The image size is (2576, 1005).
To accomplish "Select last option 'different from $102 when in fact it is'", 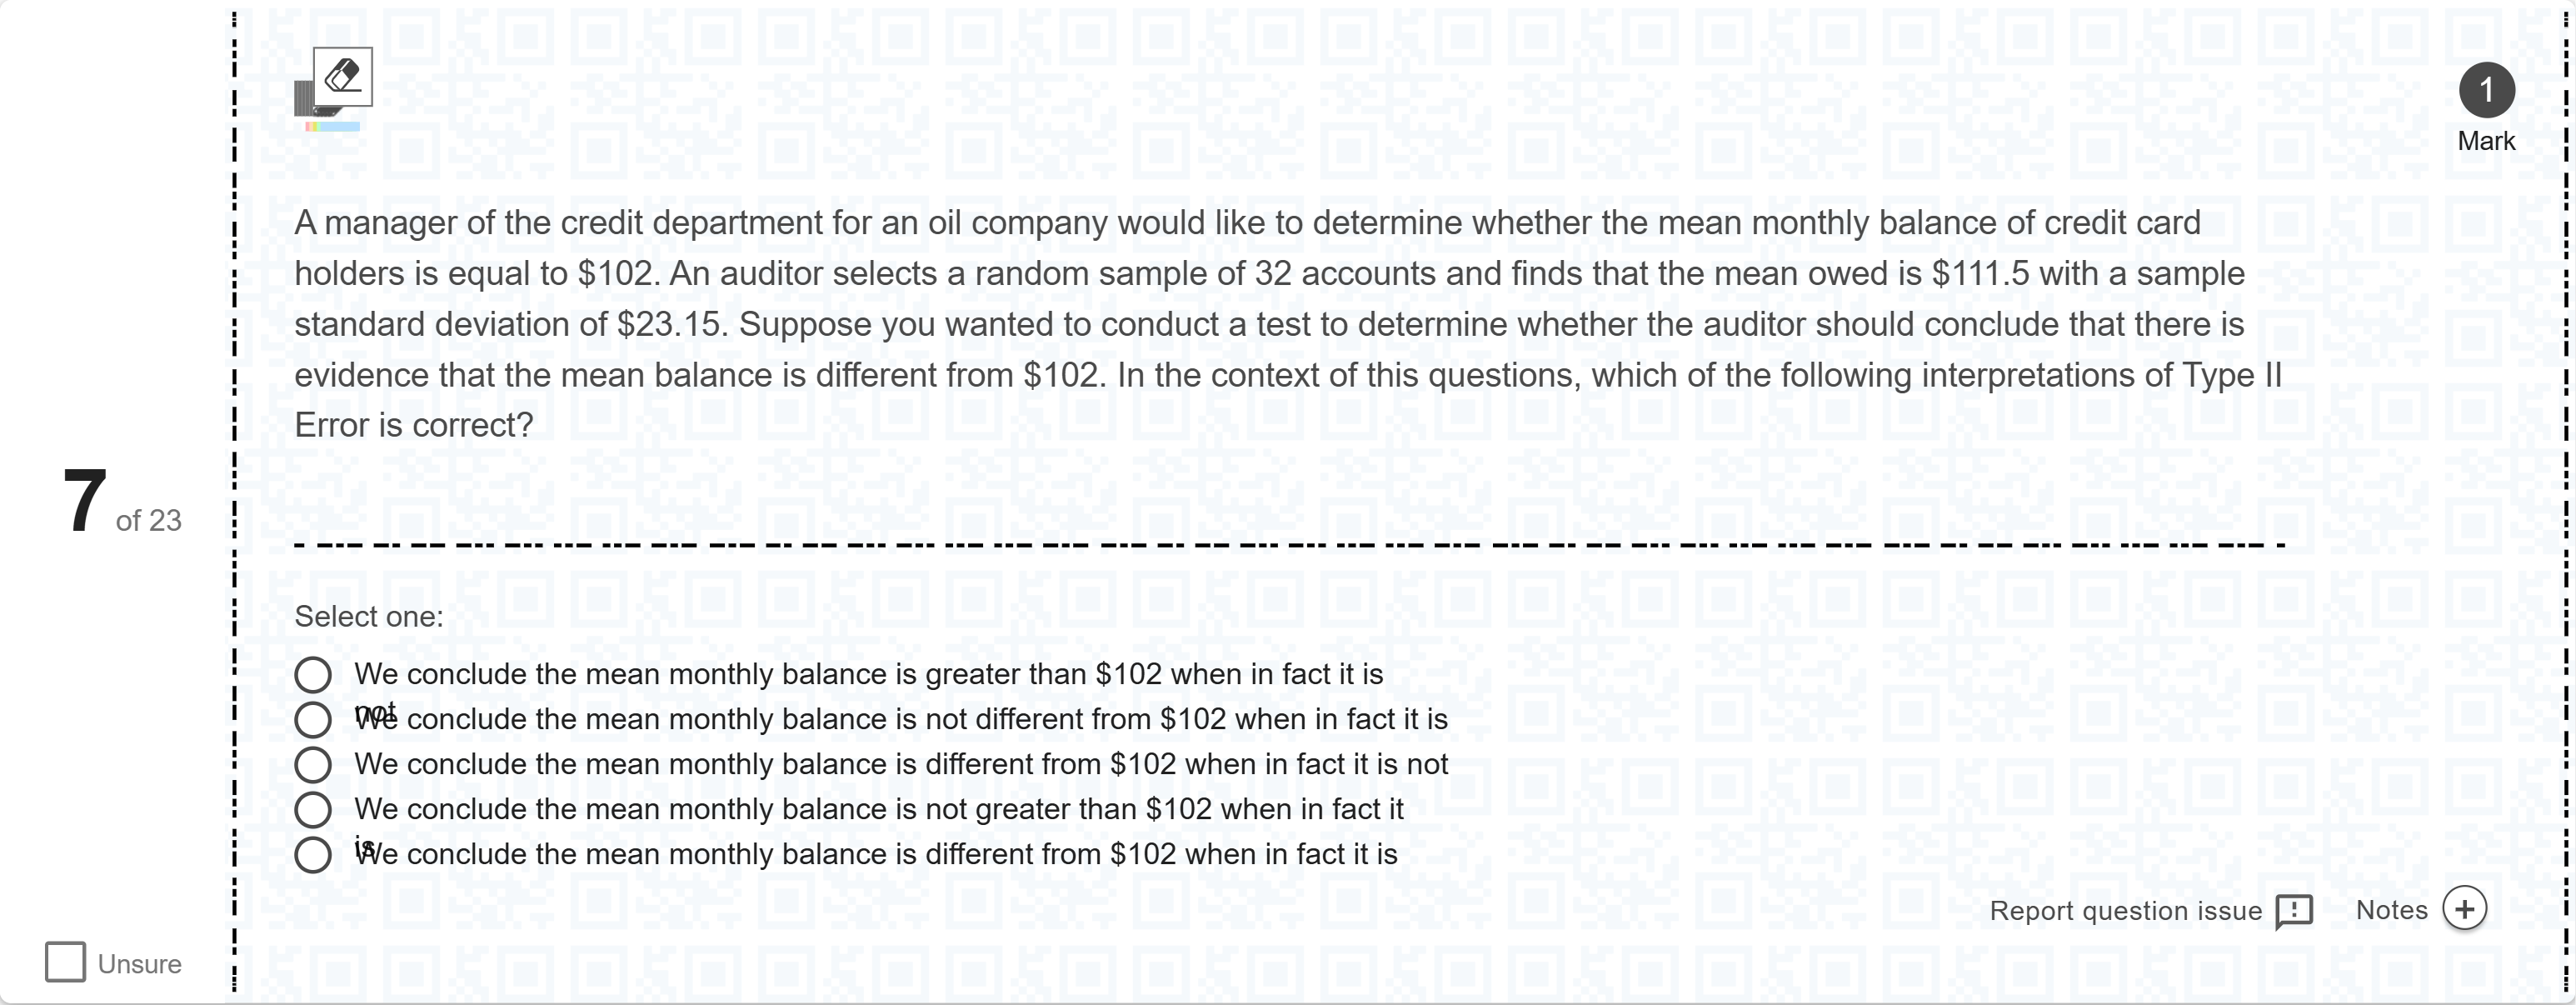I will tap(313, 855).
